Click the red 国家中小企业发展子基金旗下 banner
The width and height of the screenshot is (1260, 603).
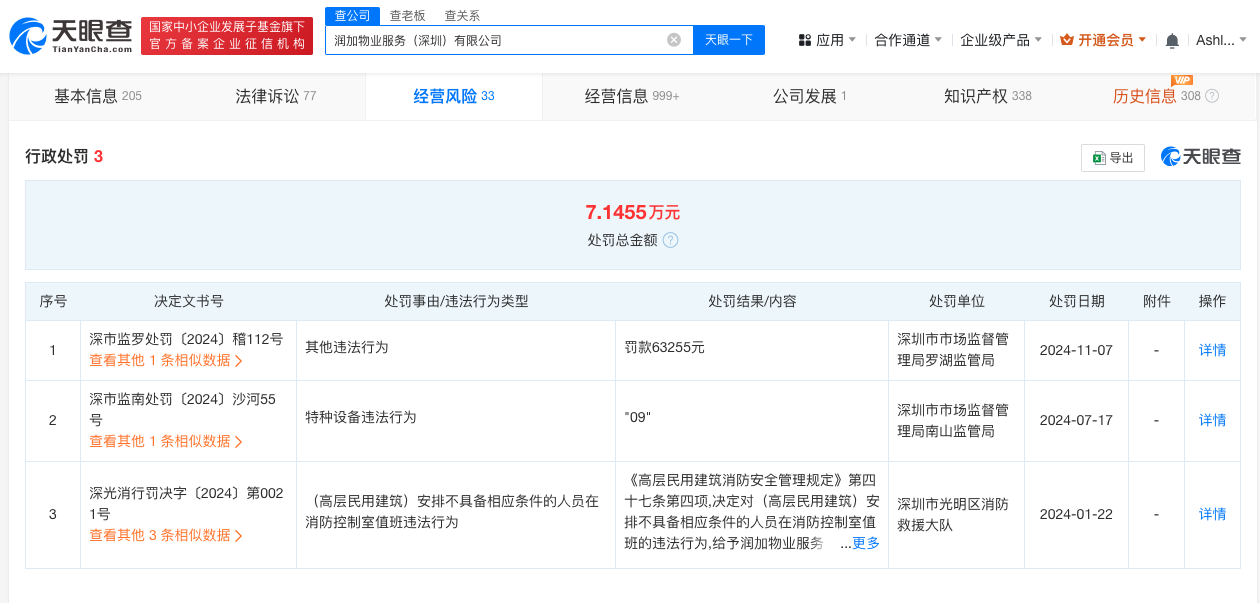(x=227, y=35)
